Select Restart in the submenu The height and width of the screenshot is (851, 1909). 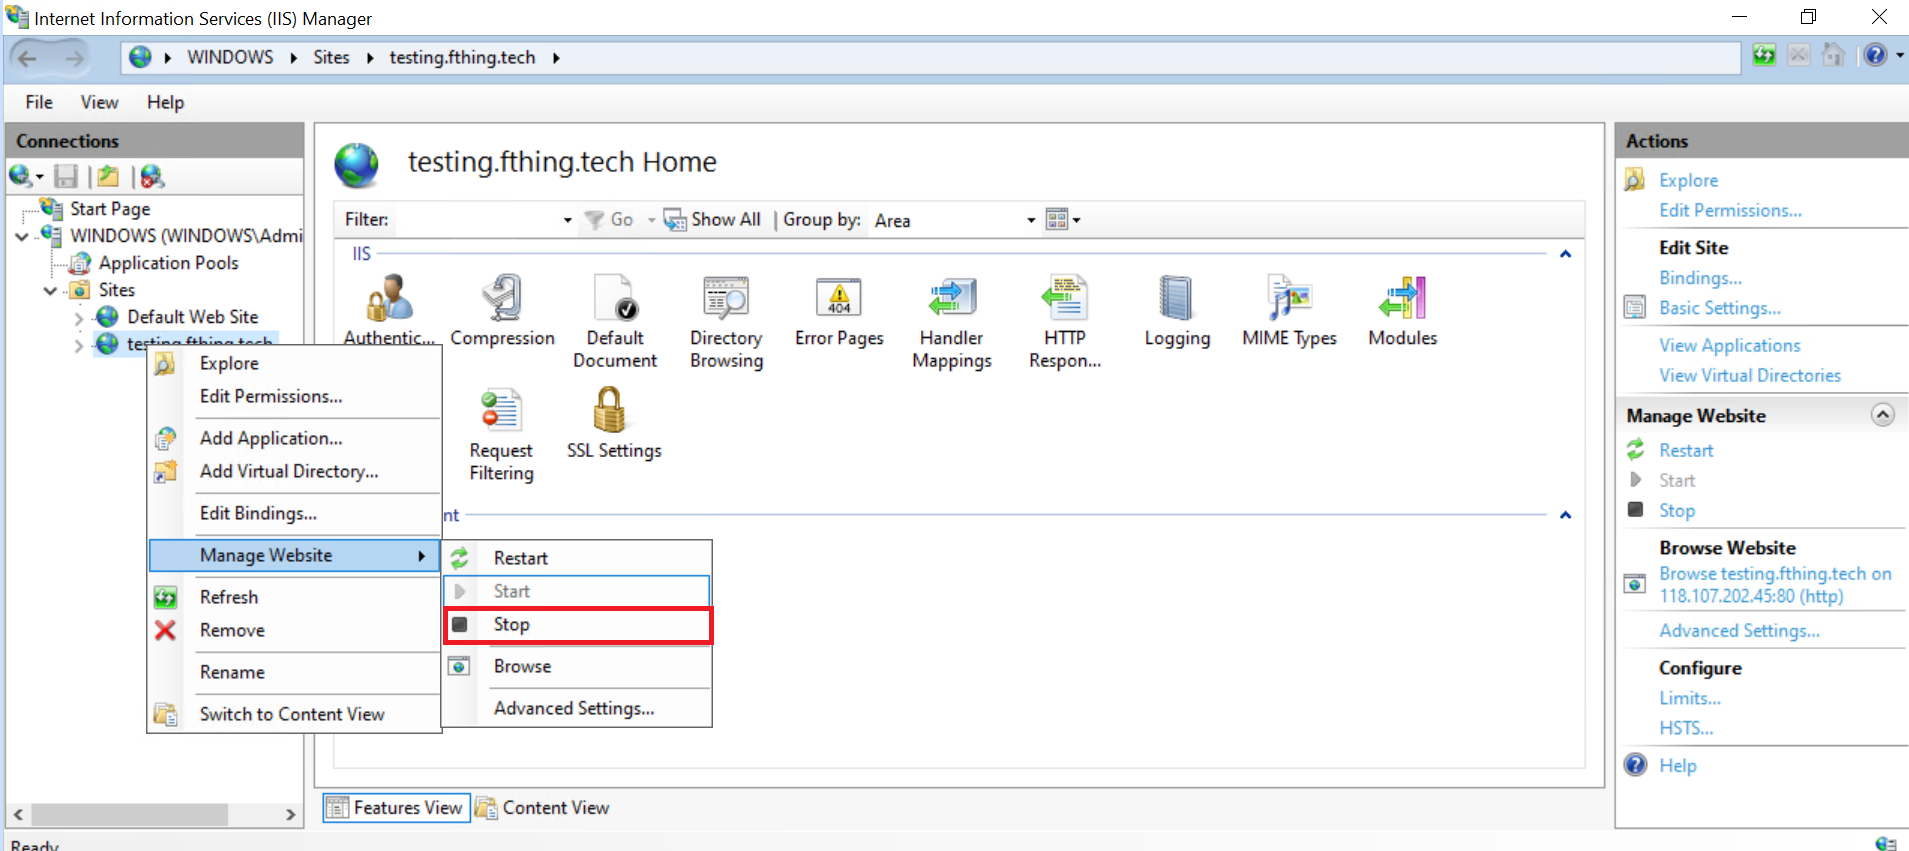click(578, 558)
